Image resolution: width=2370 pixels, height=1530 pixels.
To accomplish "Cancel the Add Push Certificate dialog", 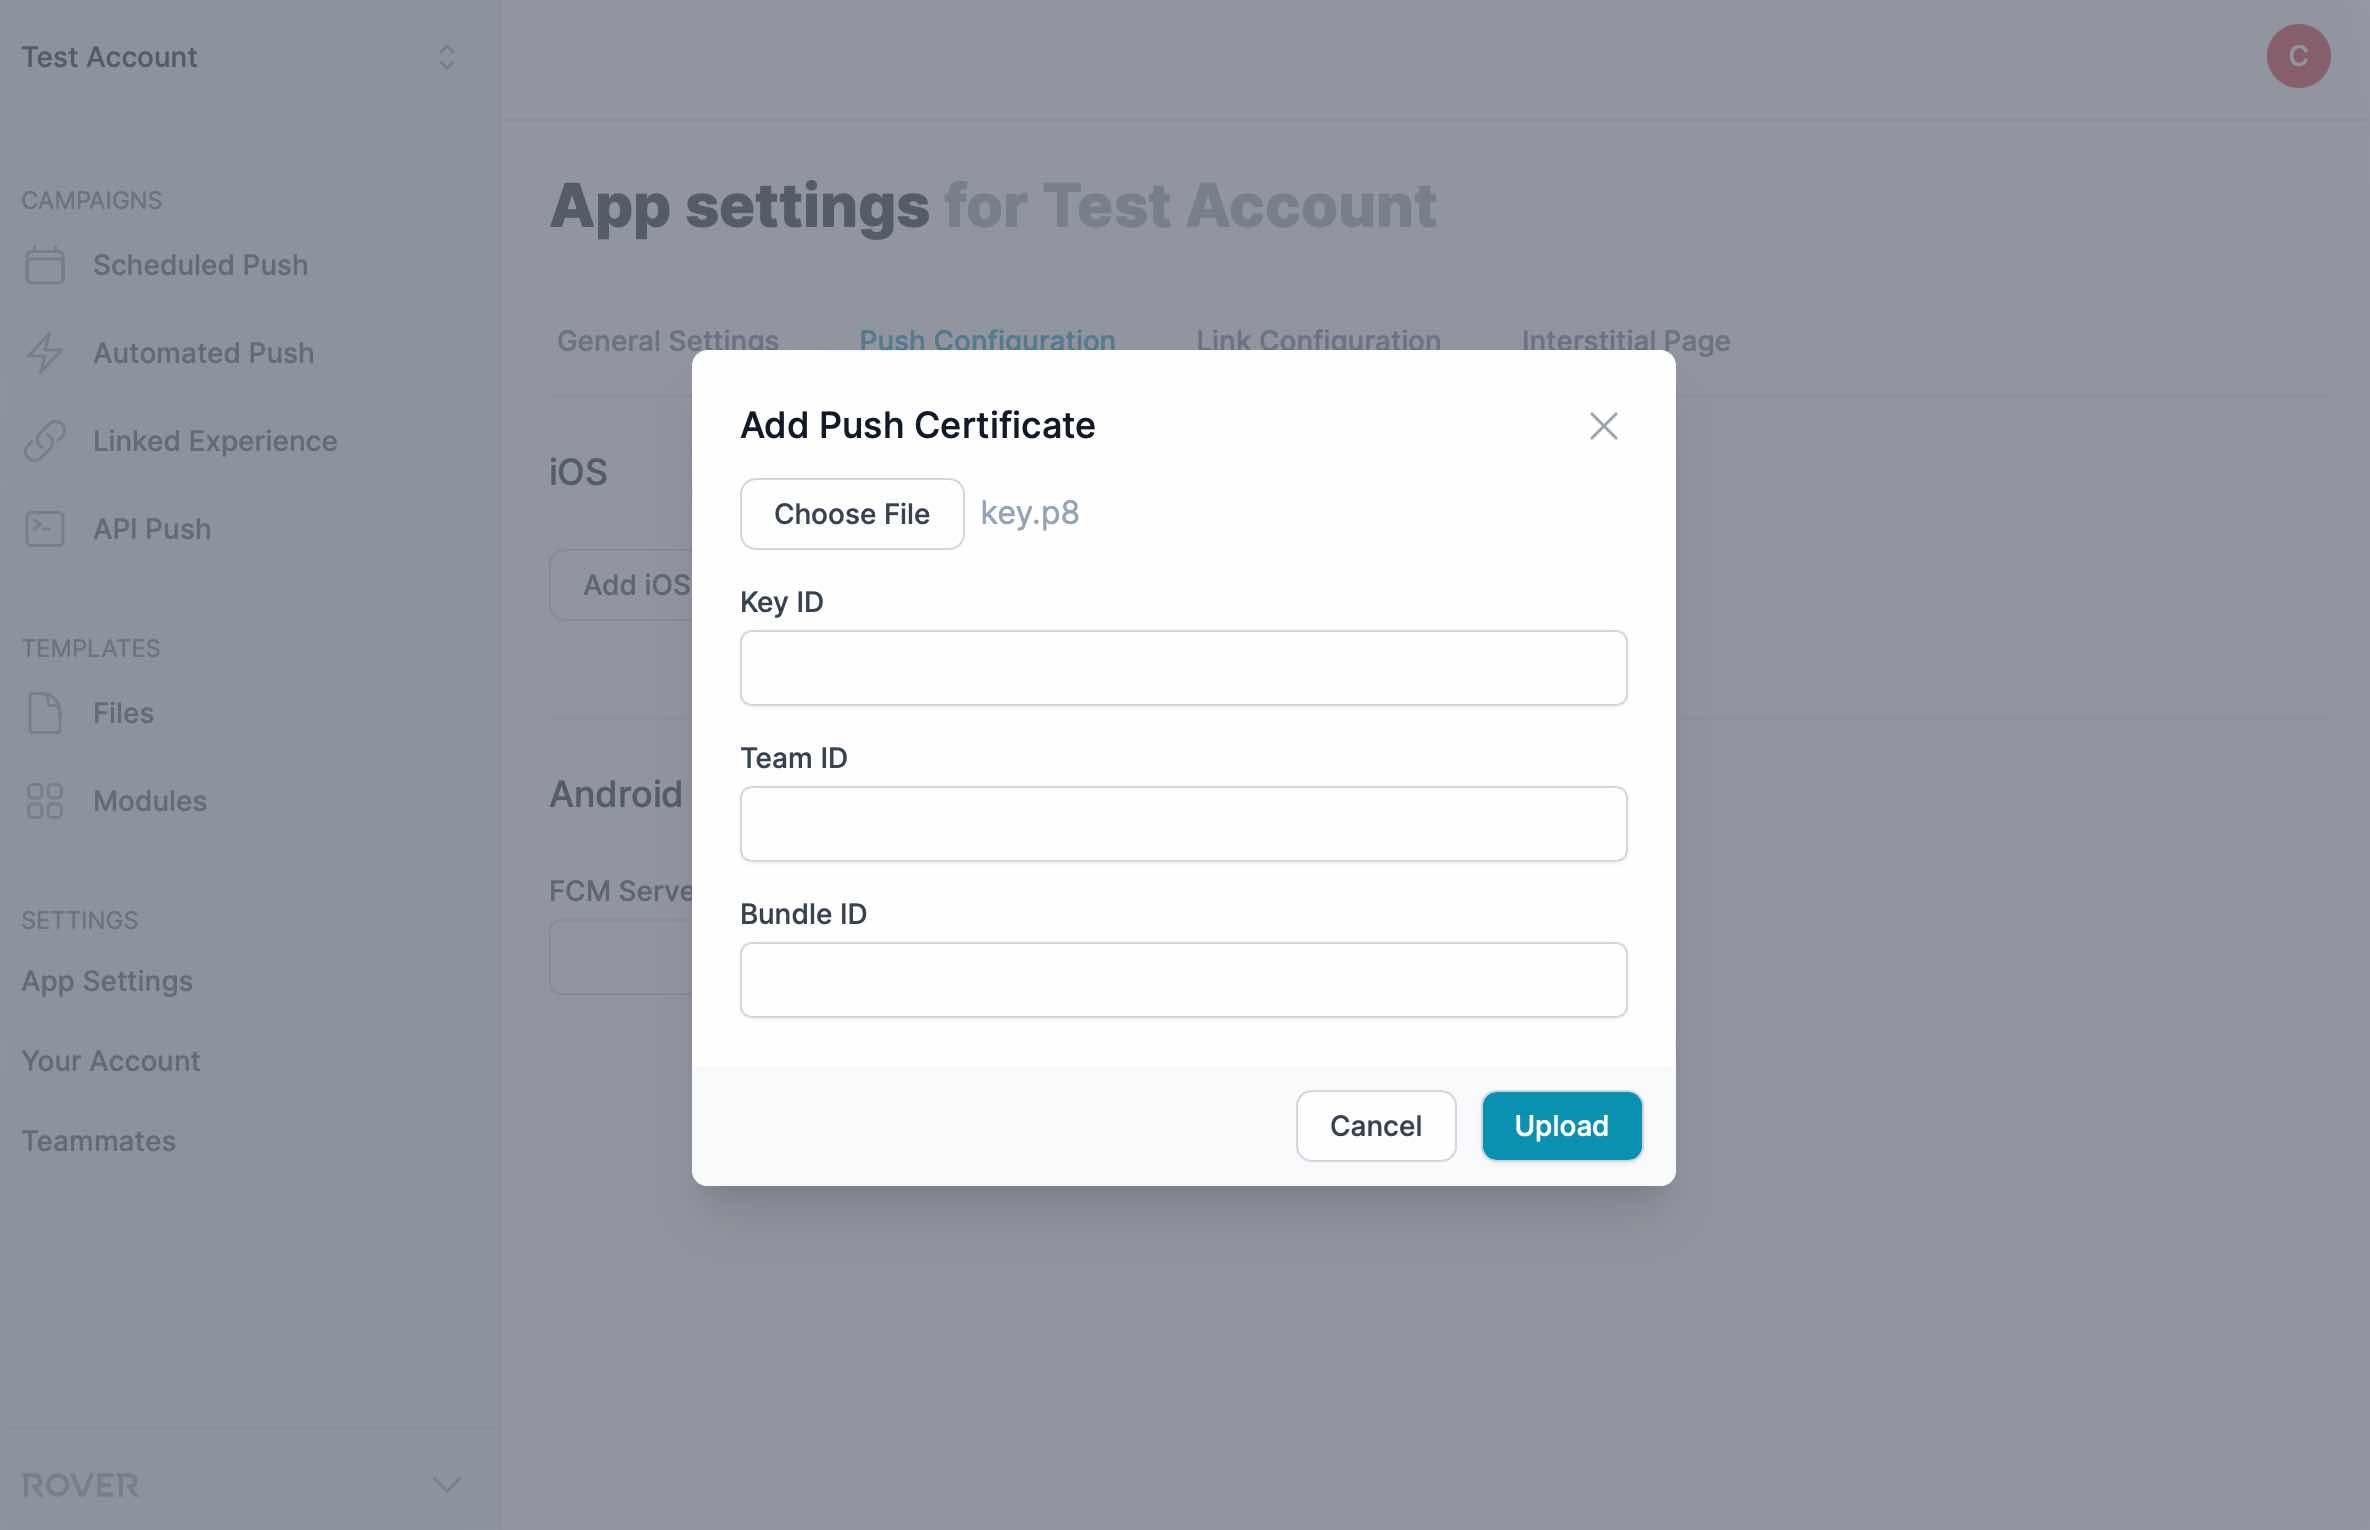I will point(1375,1125).
